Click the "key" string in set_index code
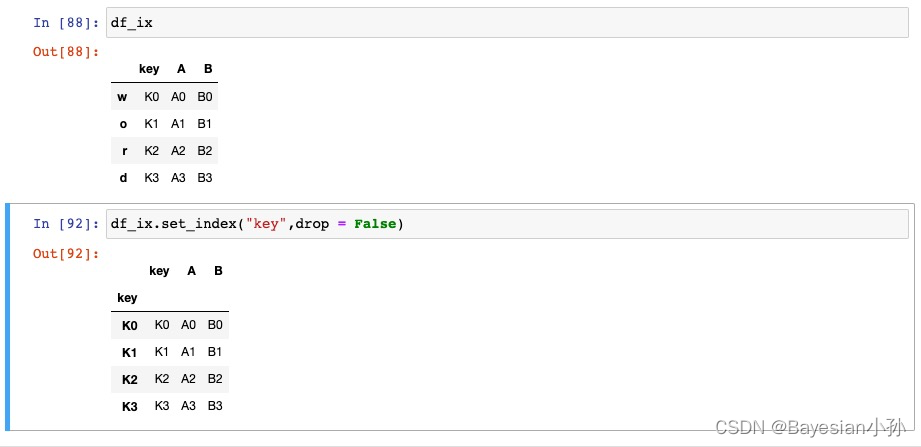The image size is (921, 447). (x=267, y=224)
